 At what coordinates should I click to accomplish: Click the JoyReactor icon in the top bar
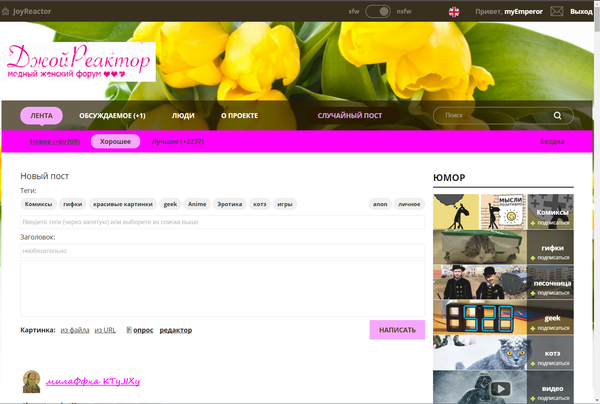click(x=6, y=10)
